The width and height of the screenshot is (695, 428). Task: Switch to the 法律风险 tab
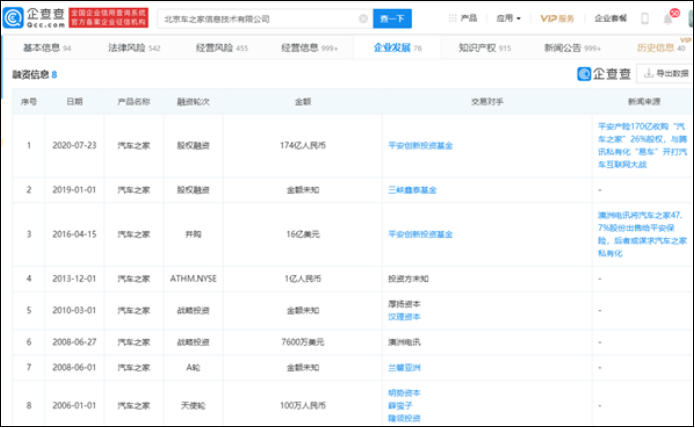click(x=134, y=48)
